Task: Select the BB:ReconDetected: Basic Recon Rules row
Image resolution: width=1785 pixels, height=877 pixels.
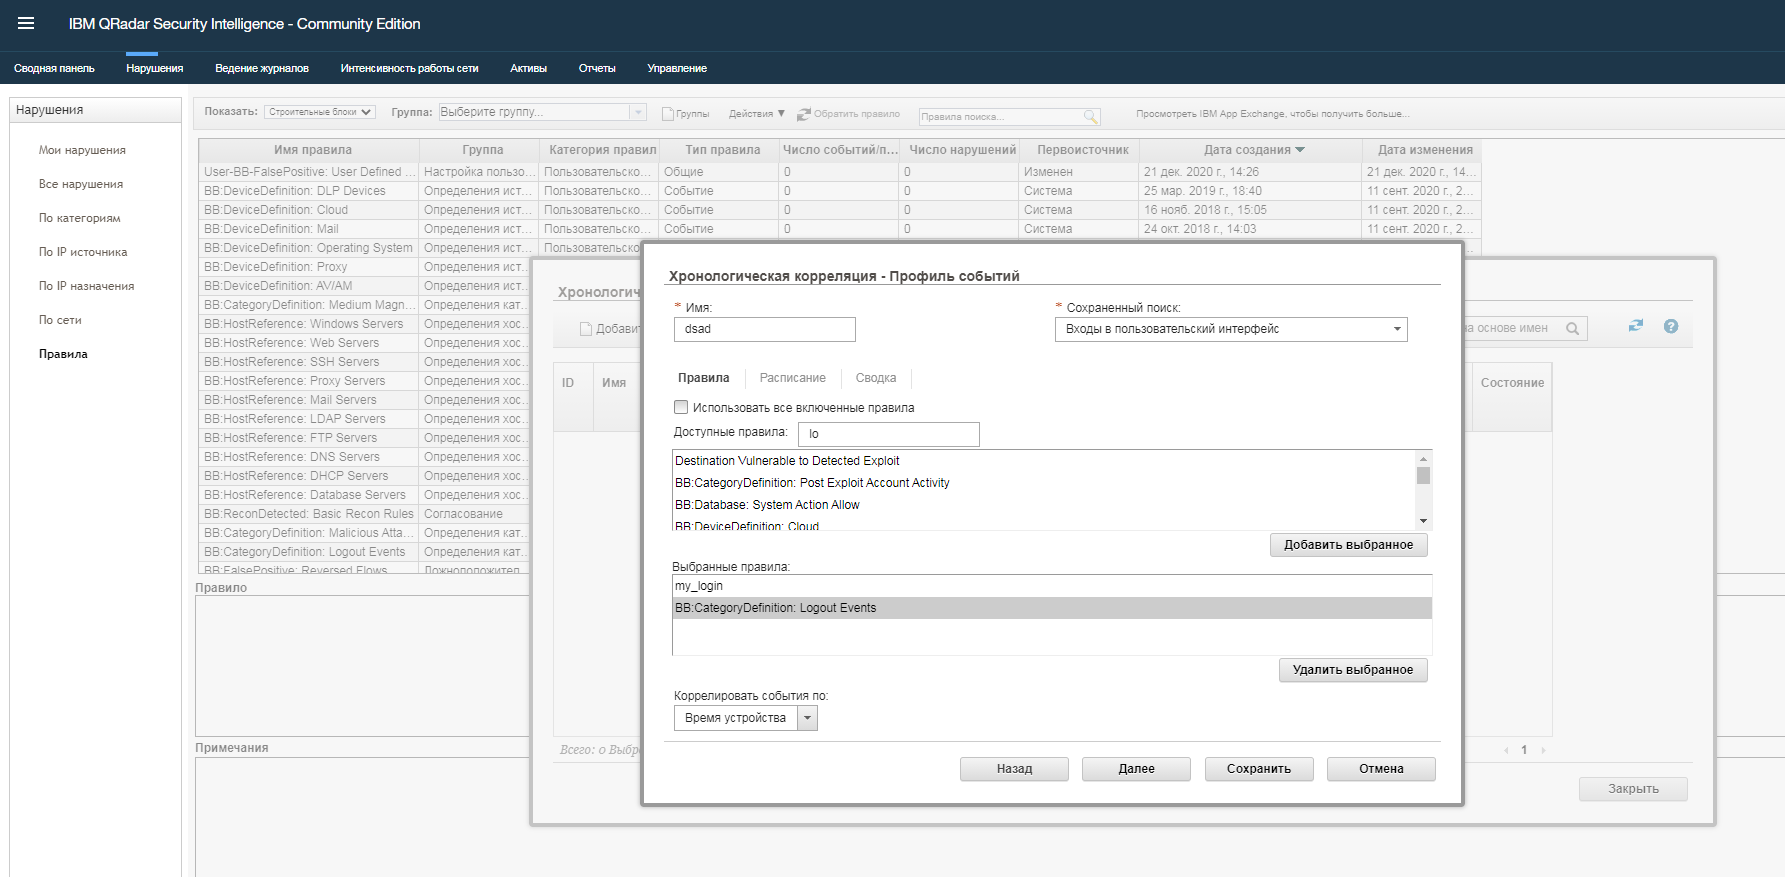Action: [365, 514]
